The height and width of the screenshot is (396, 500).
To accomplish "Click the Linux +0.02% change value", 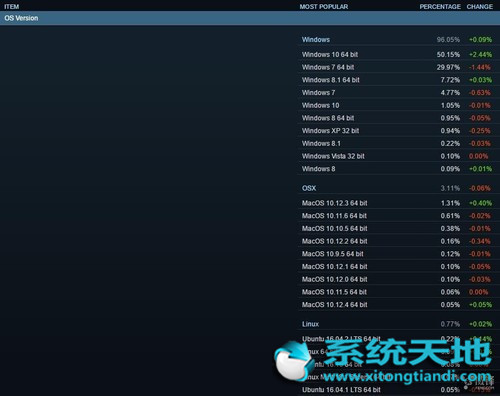I will pyautogui.click(x=480, y=324).
